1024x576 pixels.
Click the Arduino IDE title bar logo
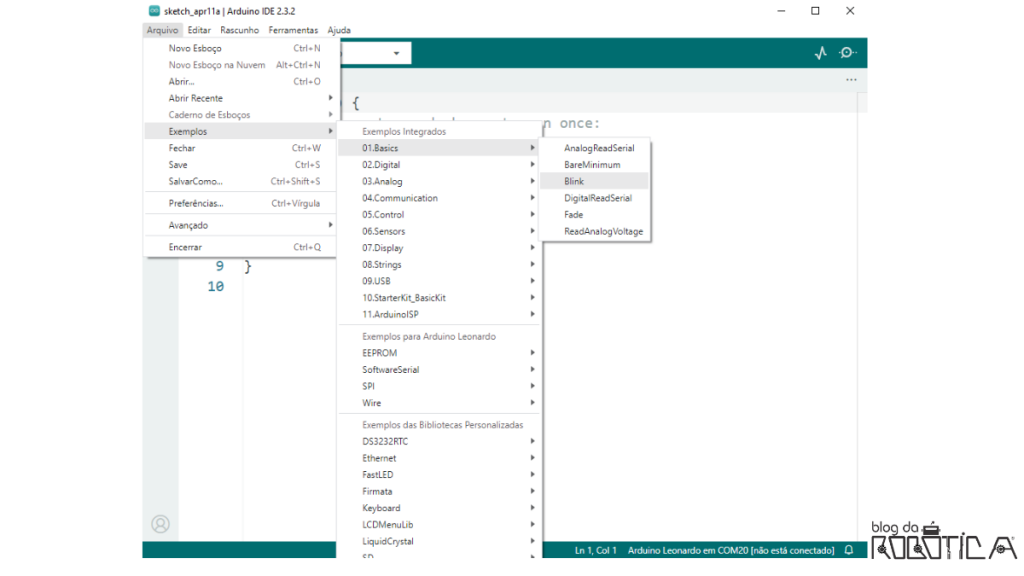tap(154, 10)
